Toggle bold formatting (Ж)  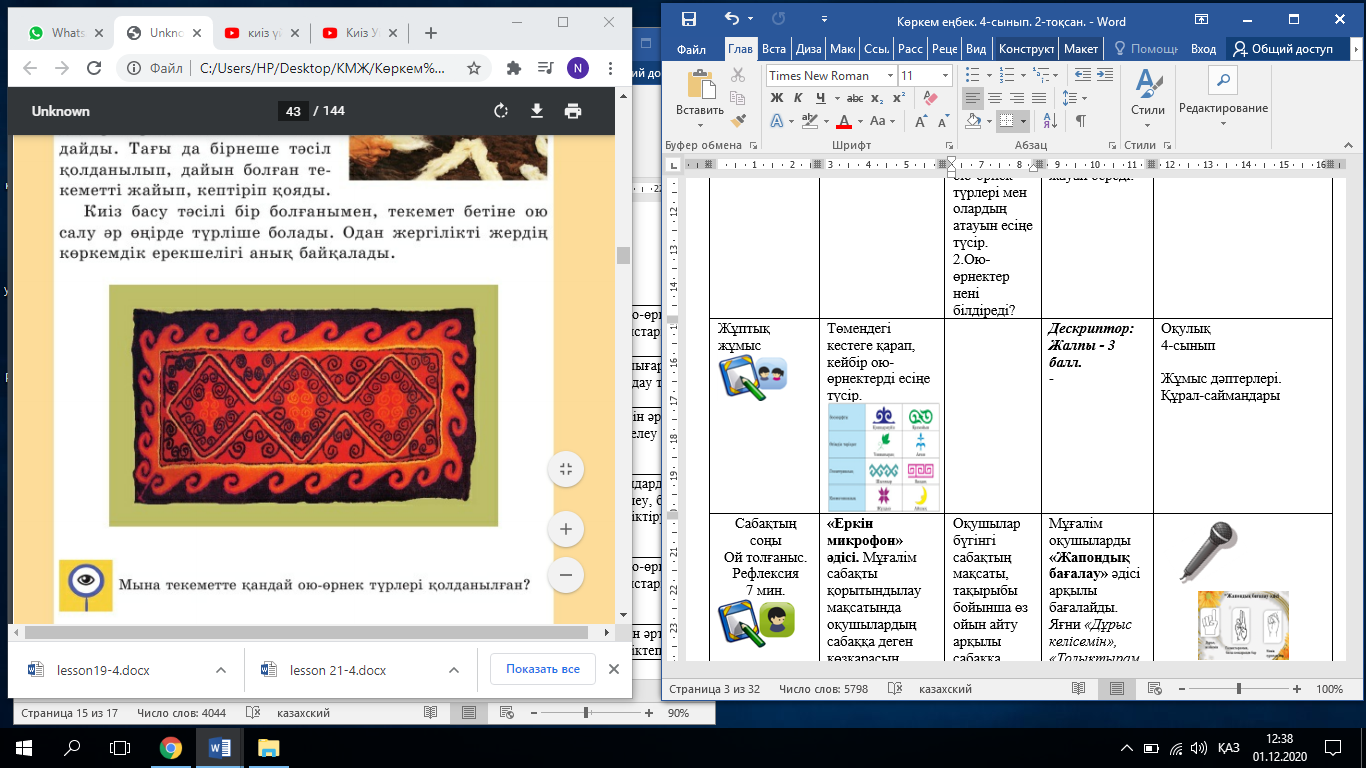tap(776, 98)
